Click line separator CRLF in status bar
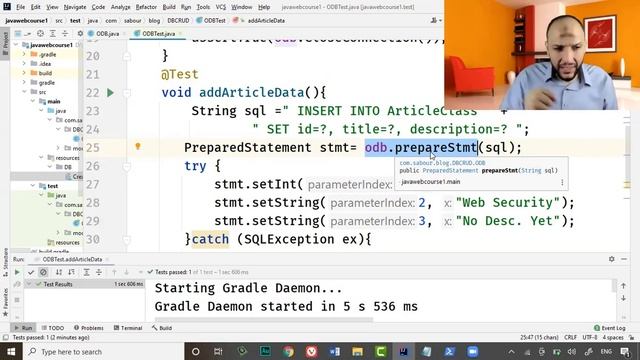640x360 pixels. [x=570, y=338]
